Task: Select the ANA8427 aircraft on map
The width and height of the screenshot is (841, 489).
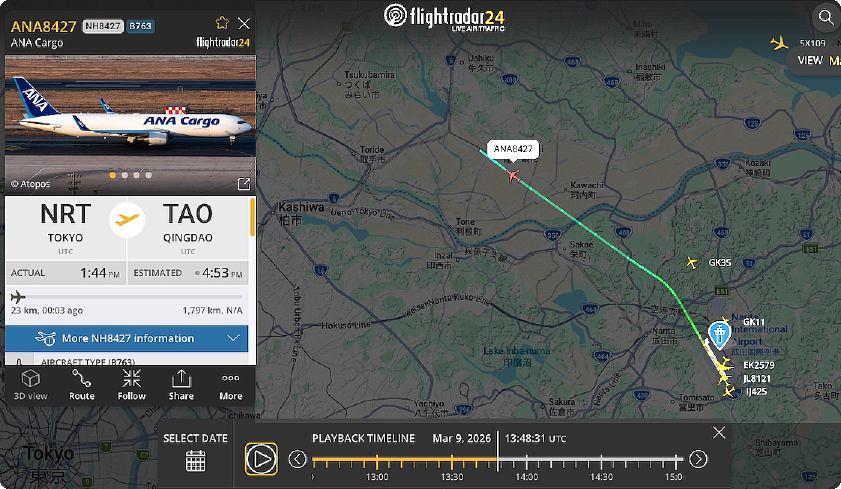Action: pyautogui.click(x=513, y=175)
